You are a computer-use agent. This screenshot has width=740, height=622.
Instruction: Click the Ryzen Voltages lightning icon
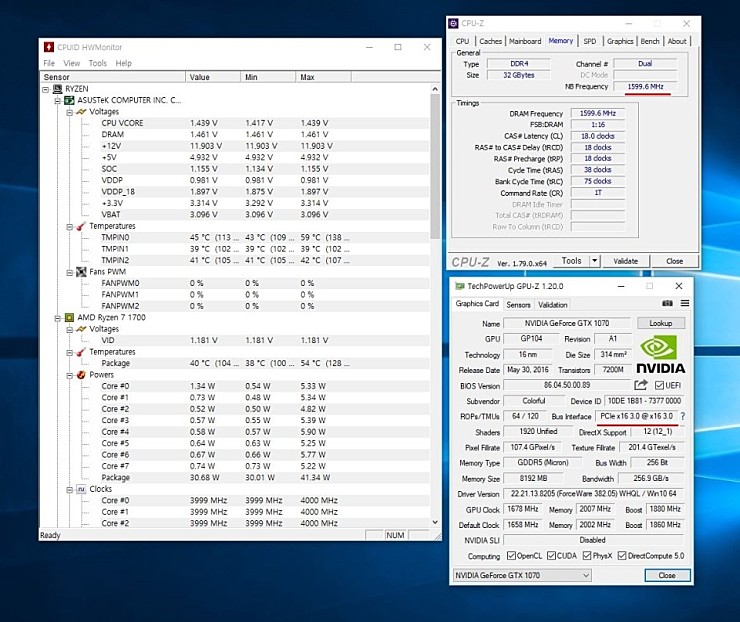pyautogui.click(x=81, y=329)
